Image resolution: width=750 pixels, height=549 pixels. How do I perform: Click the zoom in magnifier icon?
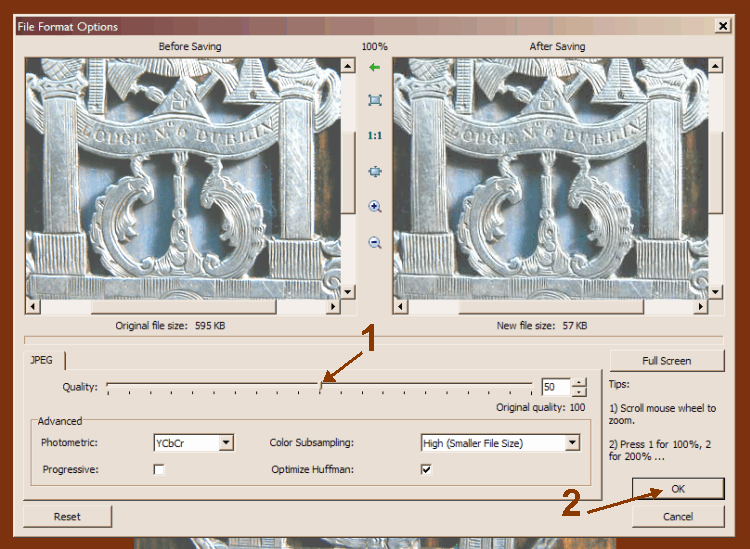(x=375, y=207)
